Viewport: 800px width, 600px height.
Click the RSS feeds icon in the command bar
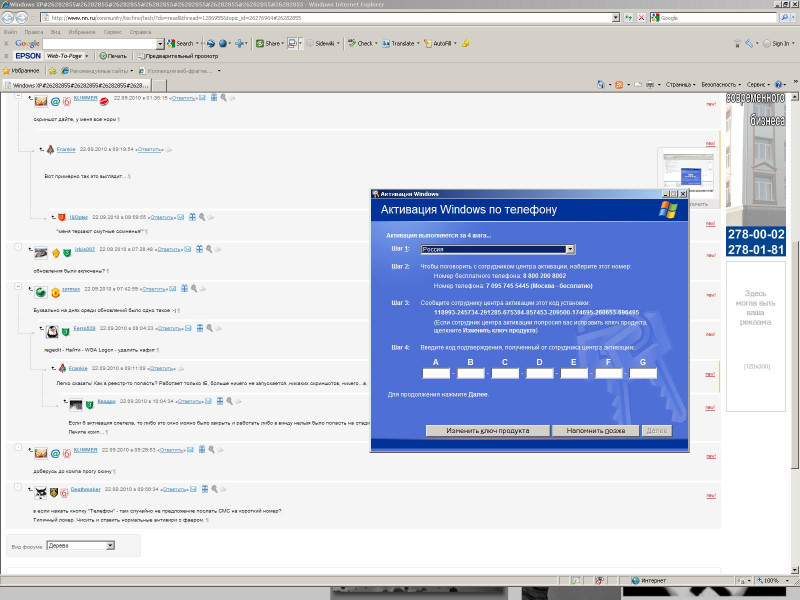pos(619,84)
